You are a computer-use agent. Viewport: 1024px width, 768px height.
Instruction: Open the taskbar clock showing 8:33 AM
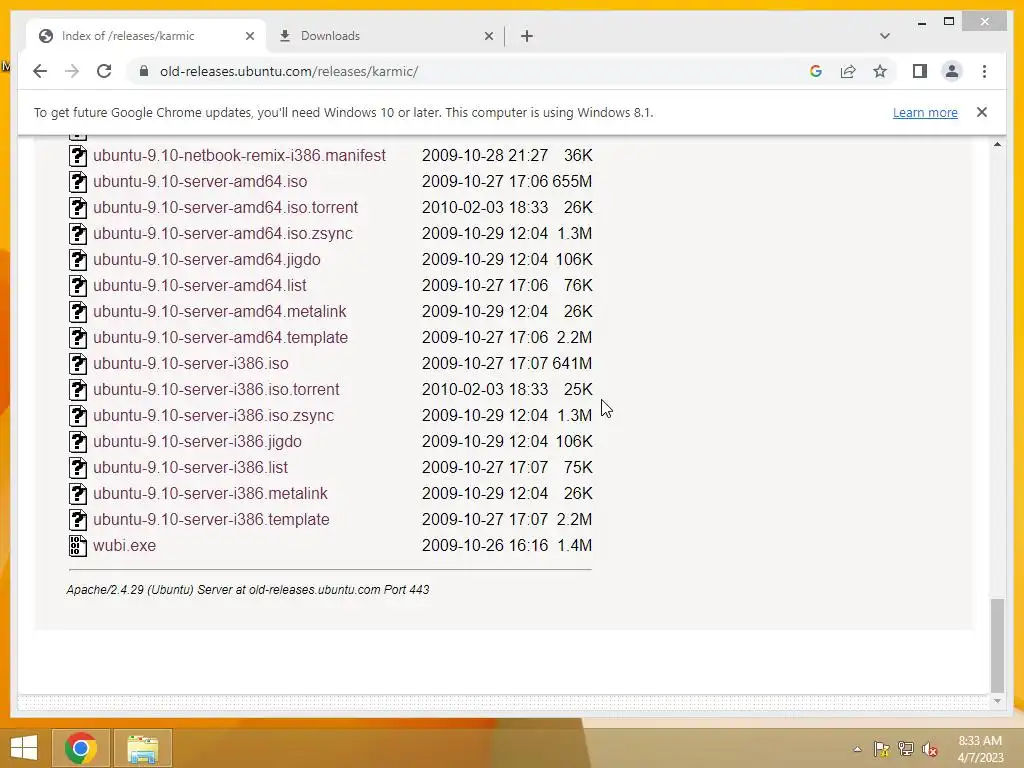(980, 749)
